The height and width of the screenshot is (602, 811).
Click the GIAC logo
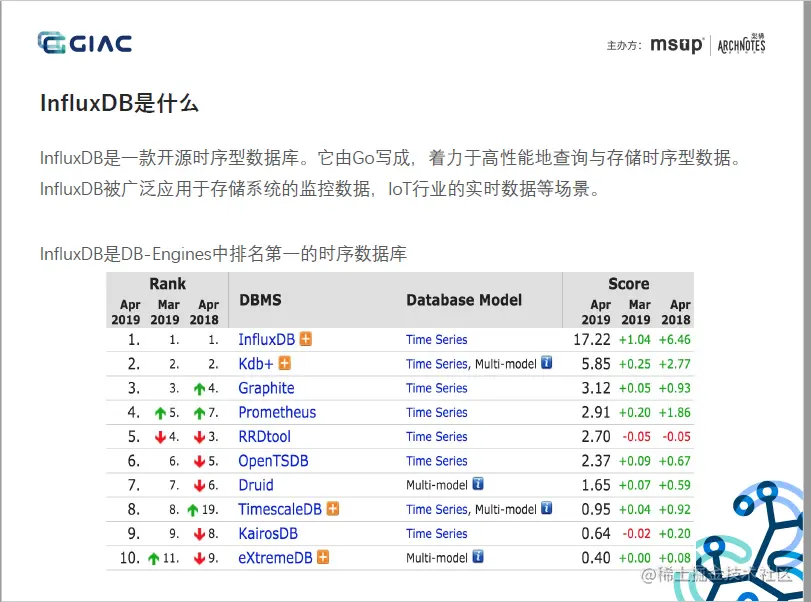(85, 43)
